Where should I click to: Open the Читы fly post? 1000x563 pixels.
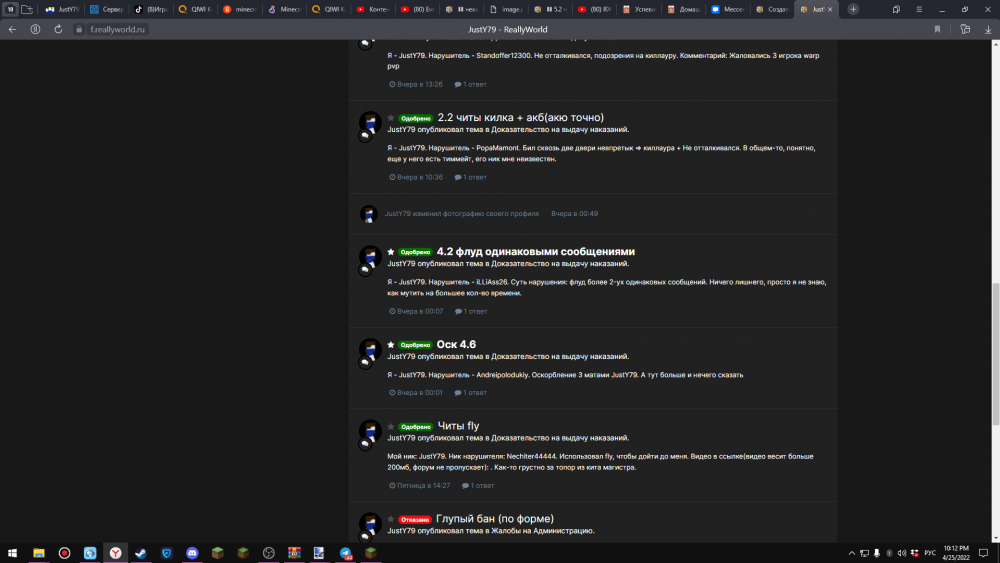[458, 426]
